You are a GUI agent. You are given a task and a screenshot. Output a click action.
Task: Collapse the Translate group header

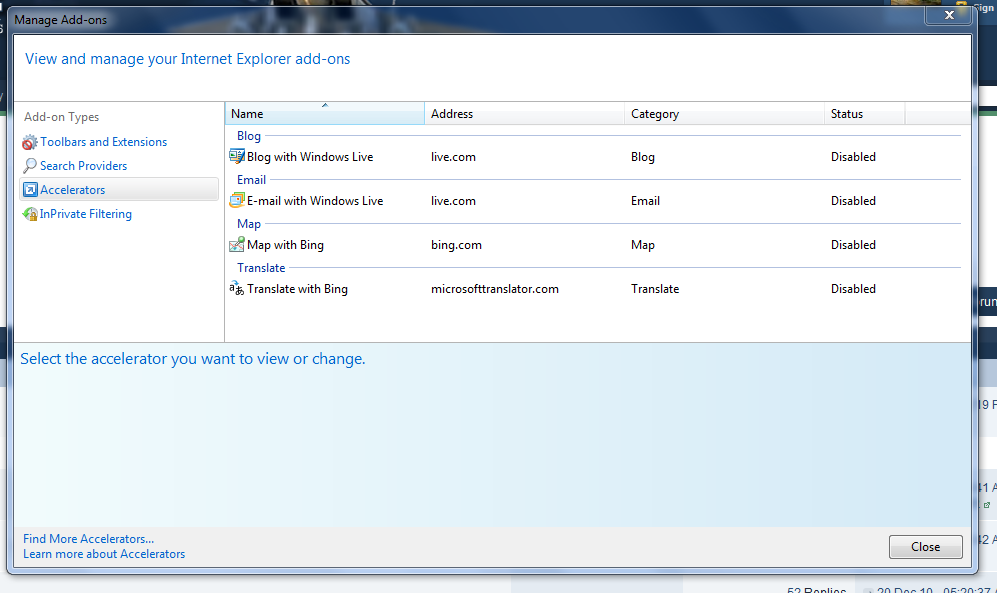tap(261, 268)
